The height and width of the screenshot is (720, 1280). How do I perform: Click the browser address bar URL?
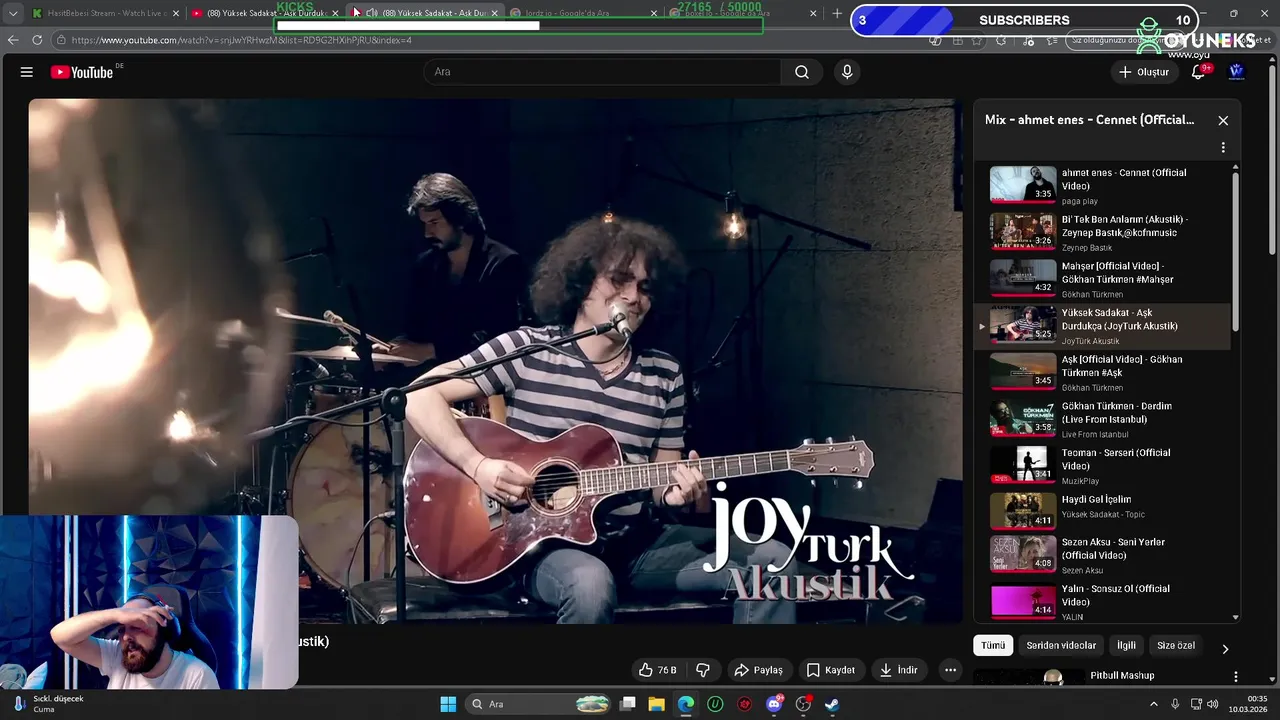click(241, 40)
